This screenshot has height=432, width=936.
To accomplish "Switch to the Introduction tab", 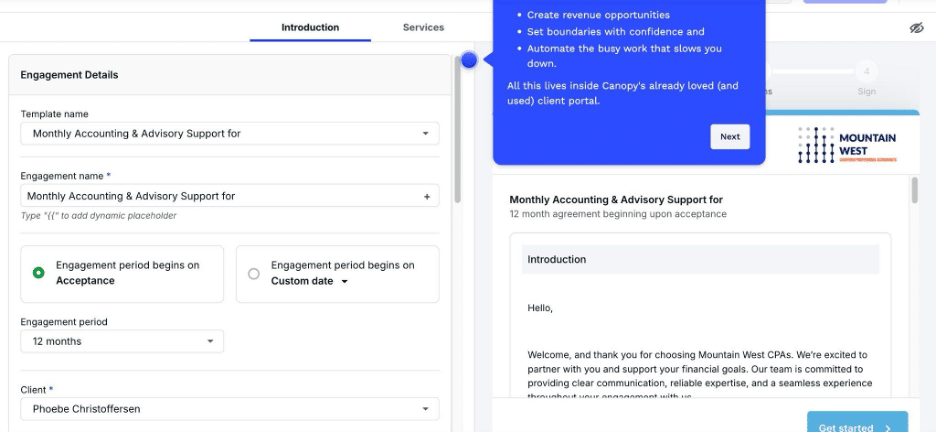I will (x=310, y=27).
